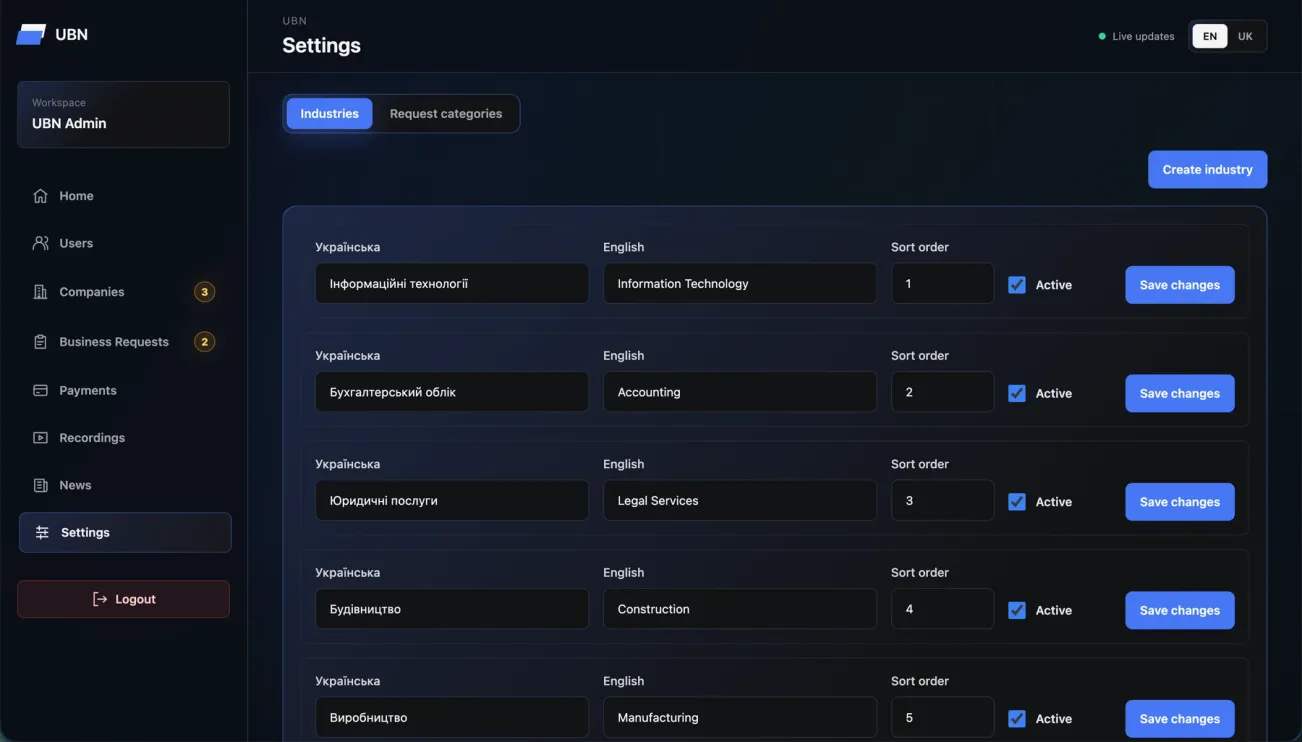Viewport: 1302px width, 742px height.
Task: Edit the English field containing Accounting
Action: click(x=740, y=392)
